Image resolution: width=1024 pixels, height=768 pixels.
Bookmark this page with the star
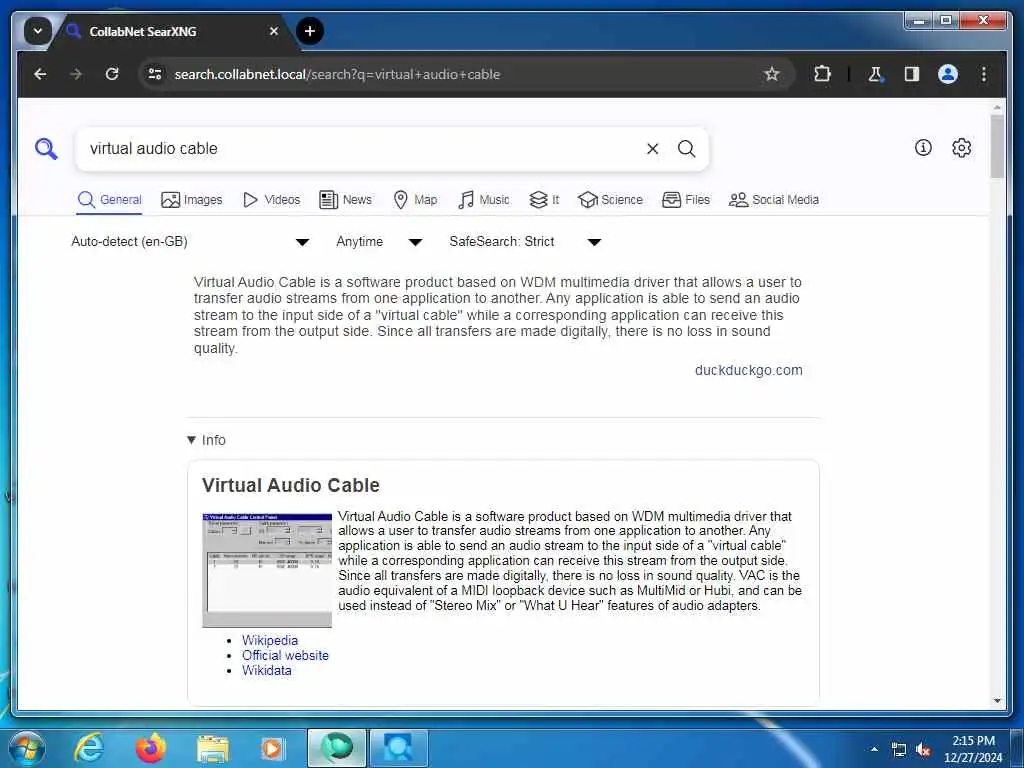[x=772, y=74]
